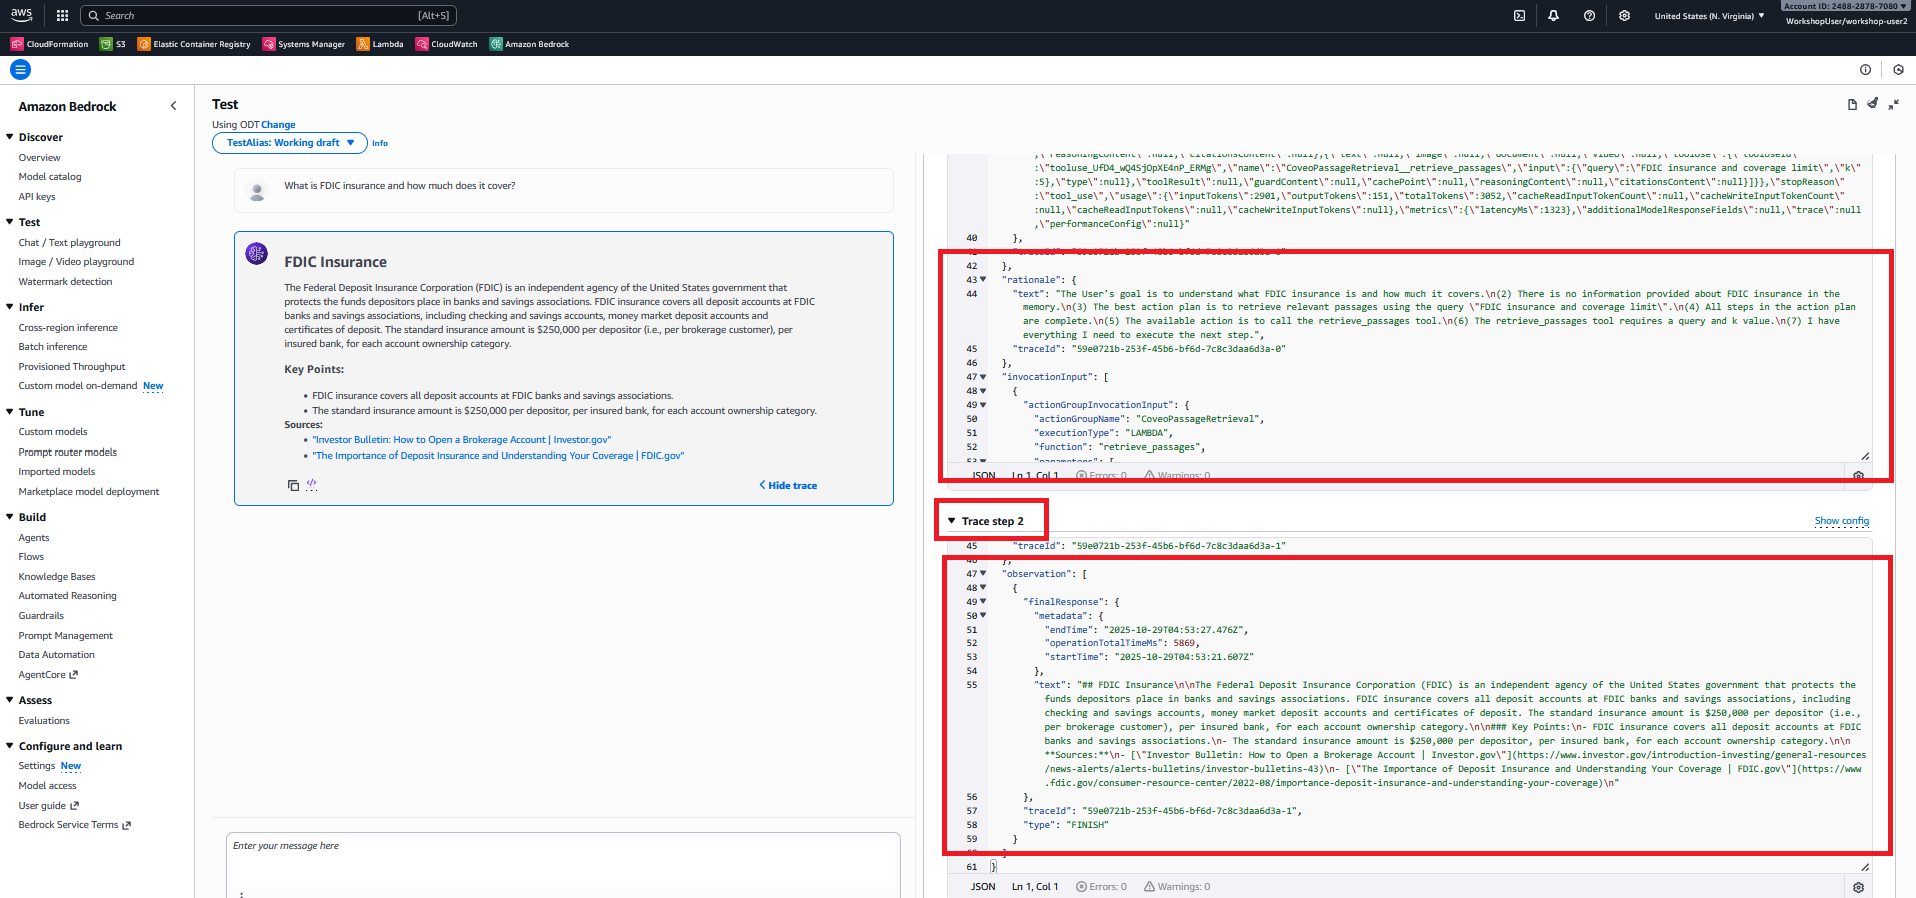Open the hexagon clock icon beside the info icon

tap(1898, 70)
